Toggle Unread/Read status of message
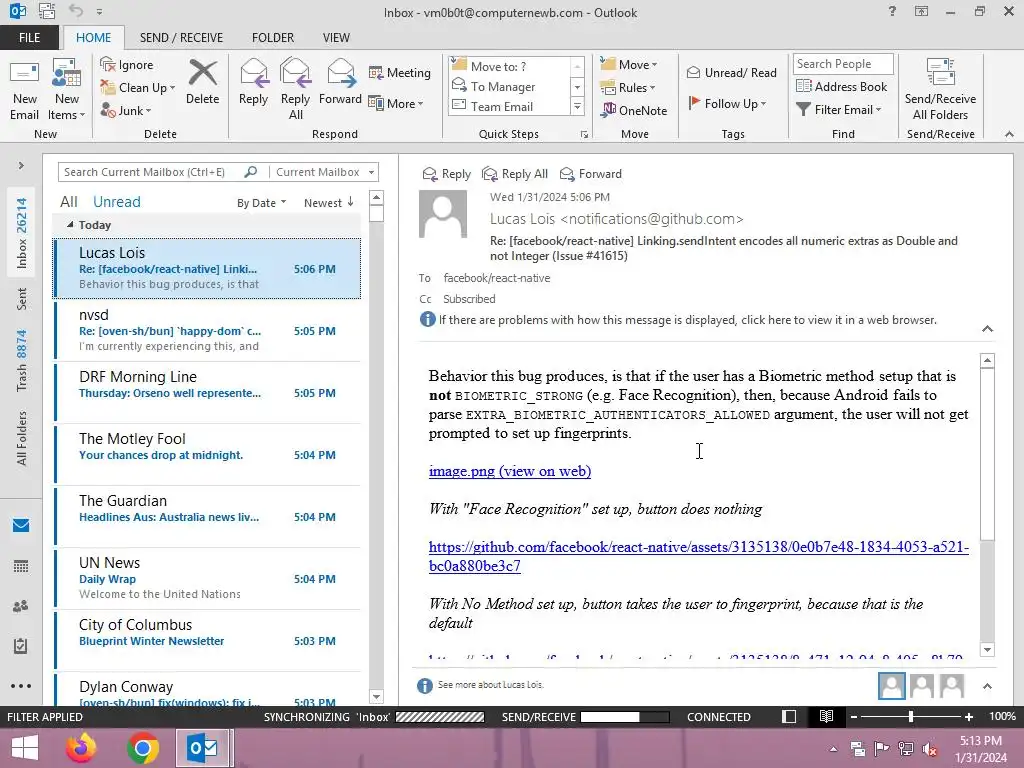The height and width of the screenshot is (768, 1024). tap(731, 72)
